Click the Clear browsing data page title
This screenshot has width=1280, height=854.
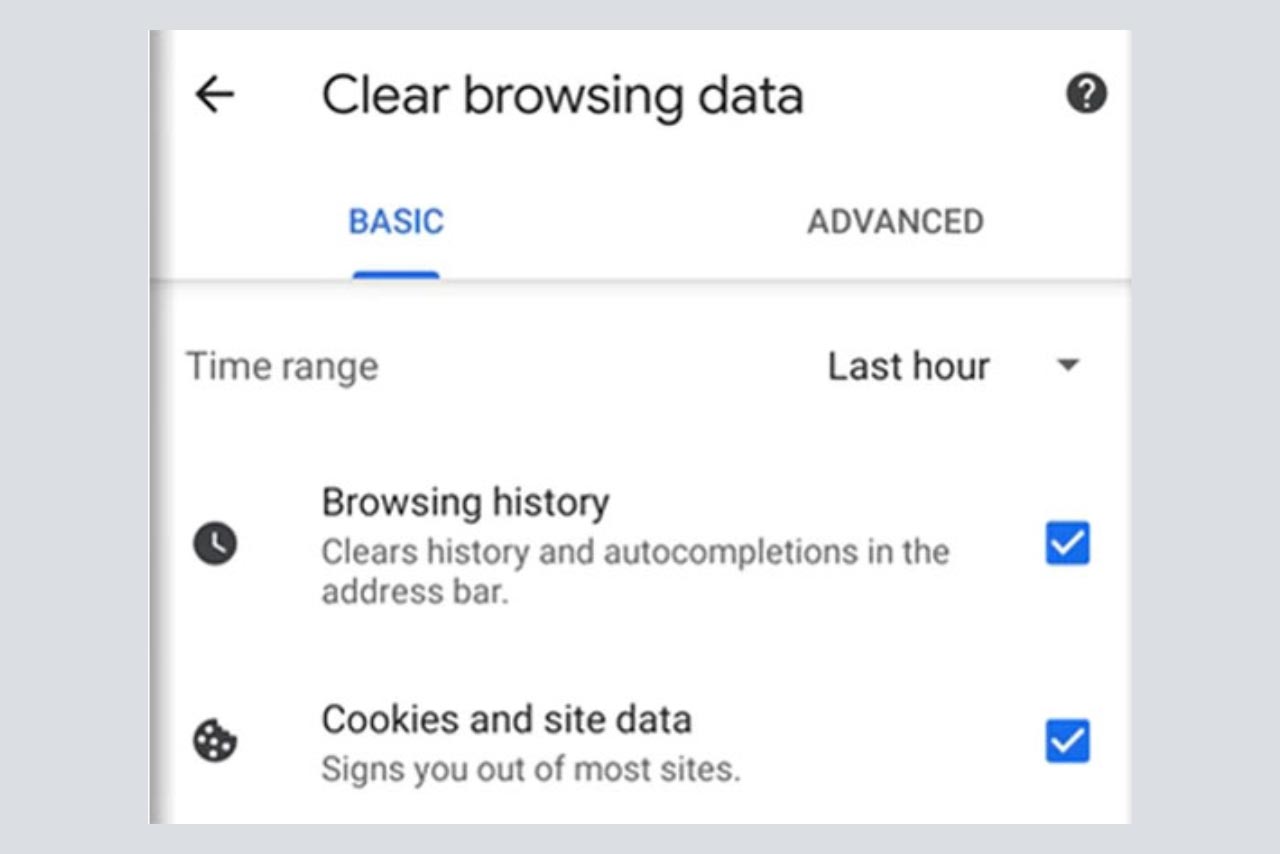pos(562,96)
